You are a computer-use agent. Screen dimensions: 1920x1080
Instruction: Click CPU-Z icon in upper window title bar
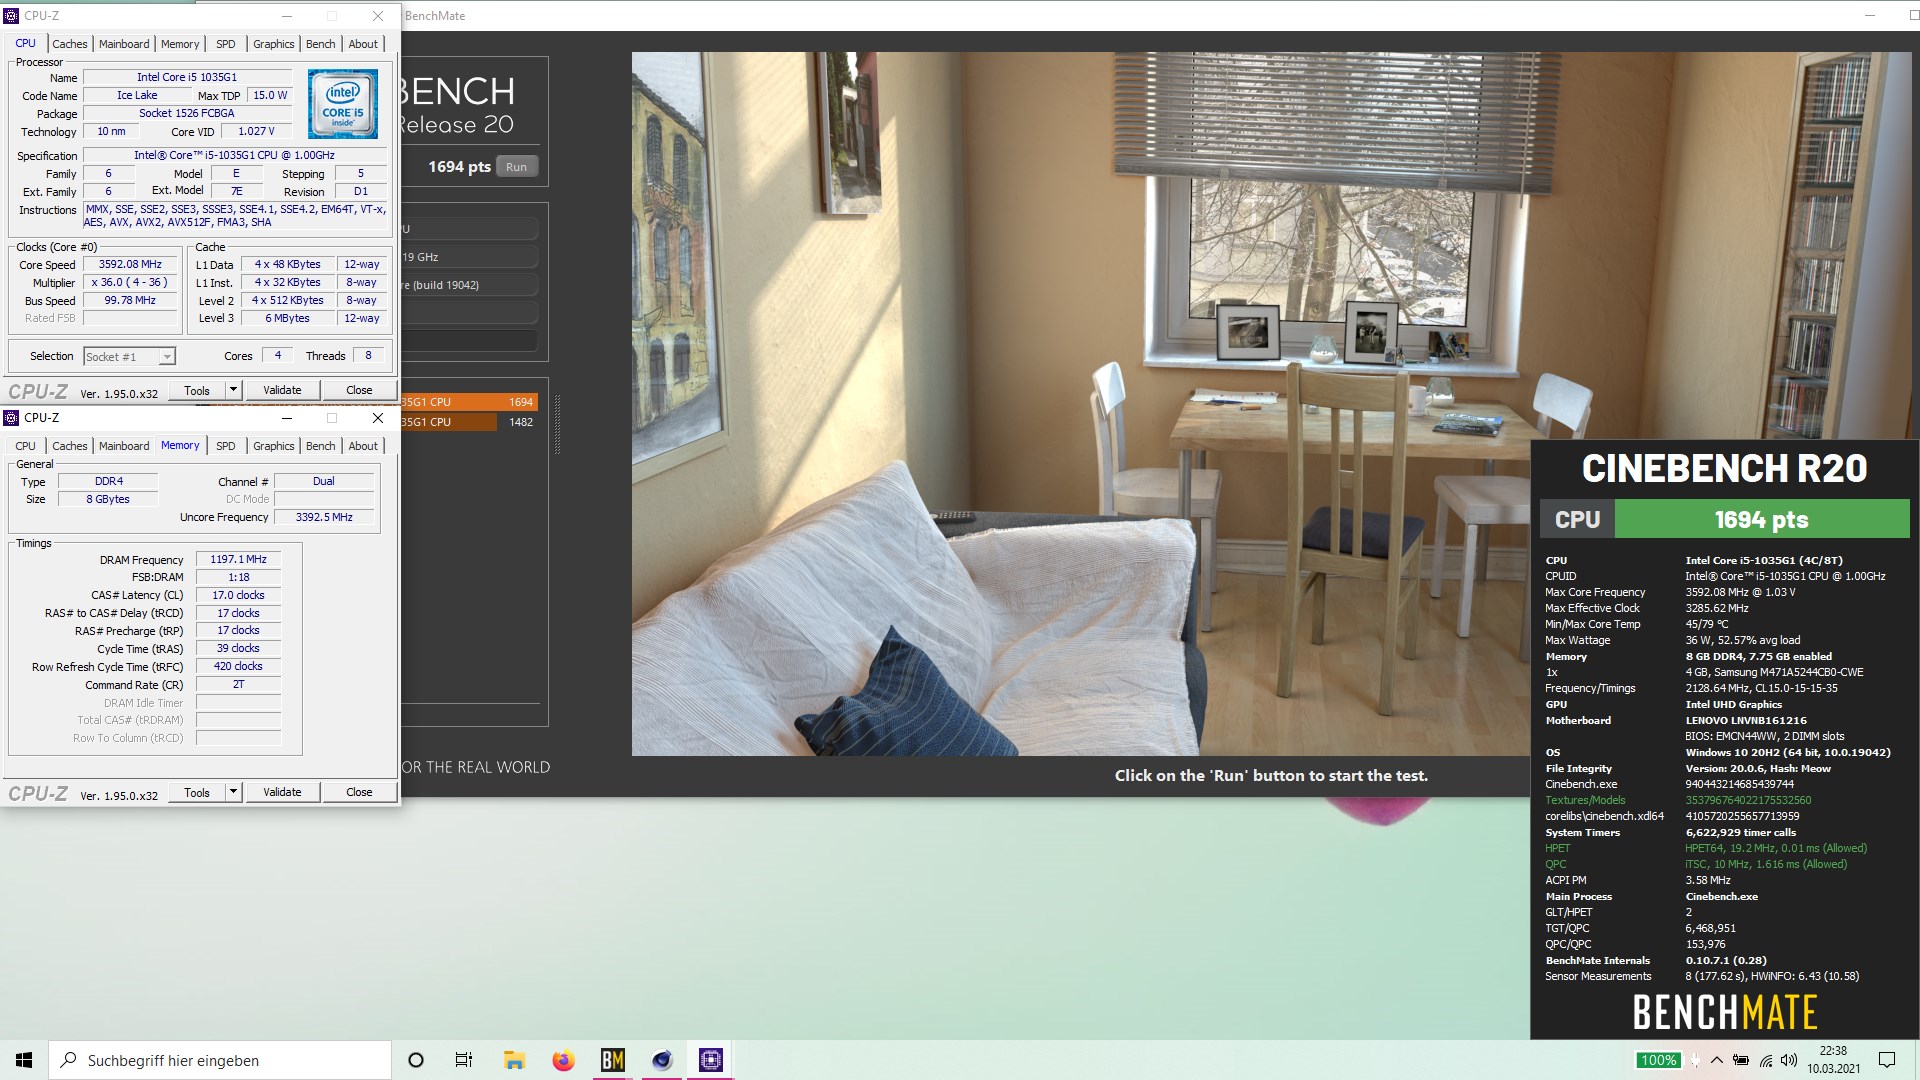[12, 16]
